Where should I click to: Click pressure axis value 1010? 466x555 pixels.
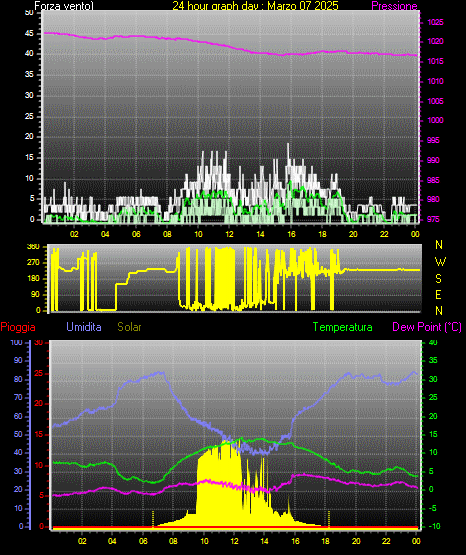pyautogui.click(x=436, y=81)
